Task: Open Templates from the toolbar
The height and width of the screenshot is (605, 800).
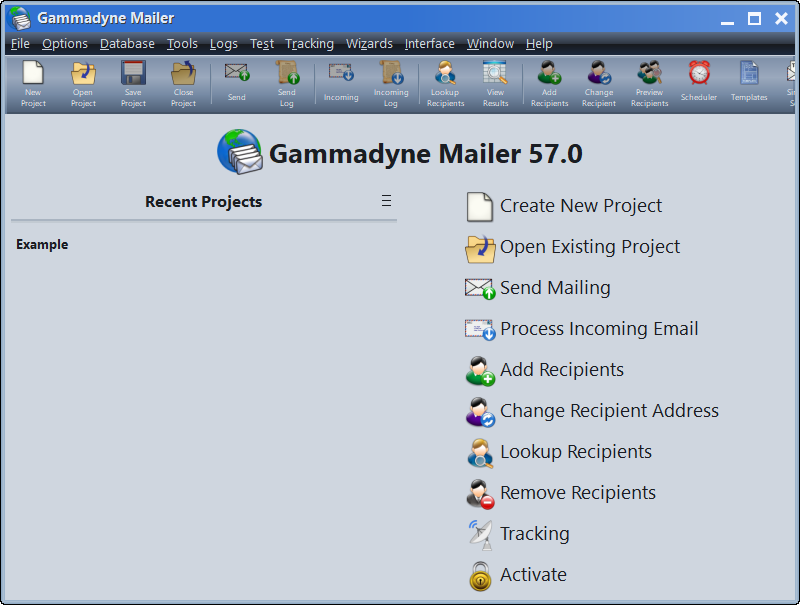Action: point(748,84)
